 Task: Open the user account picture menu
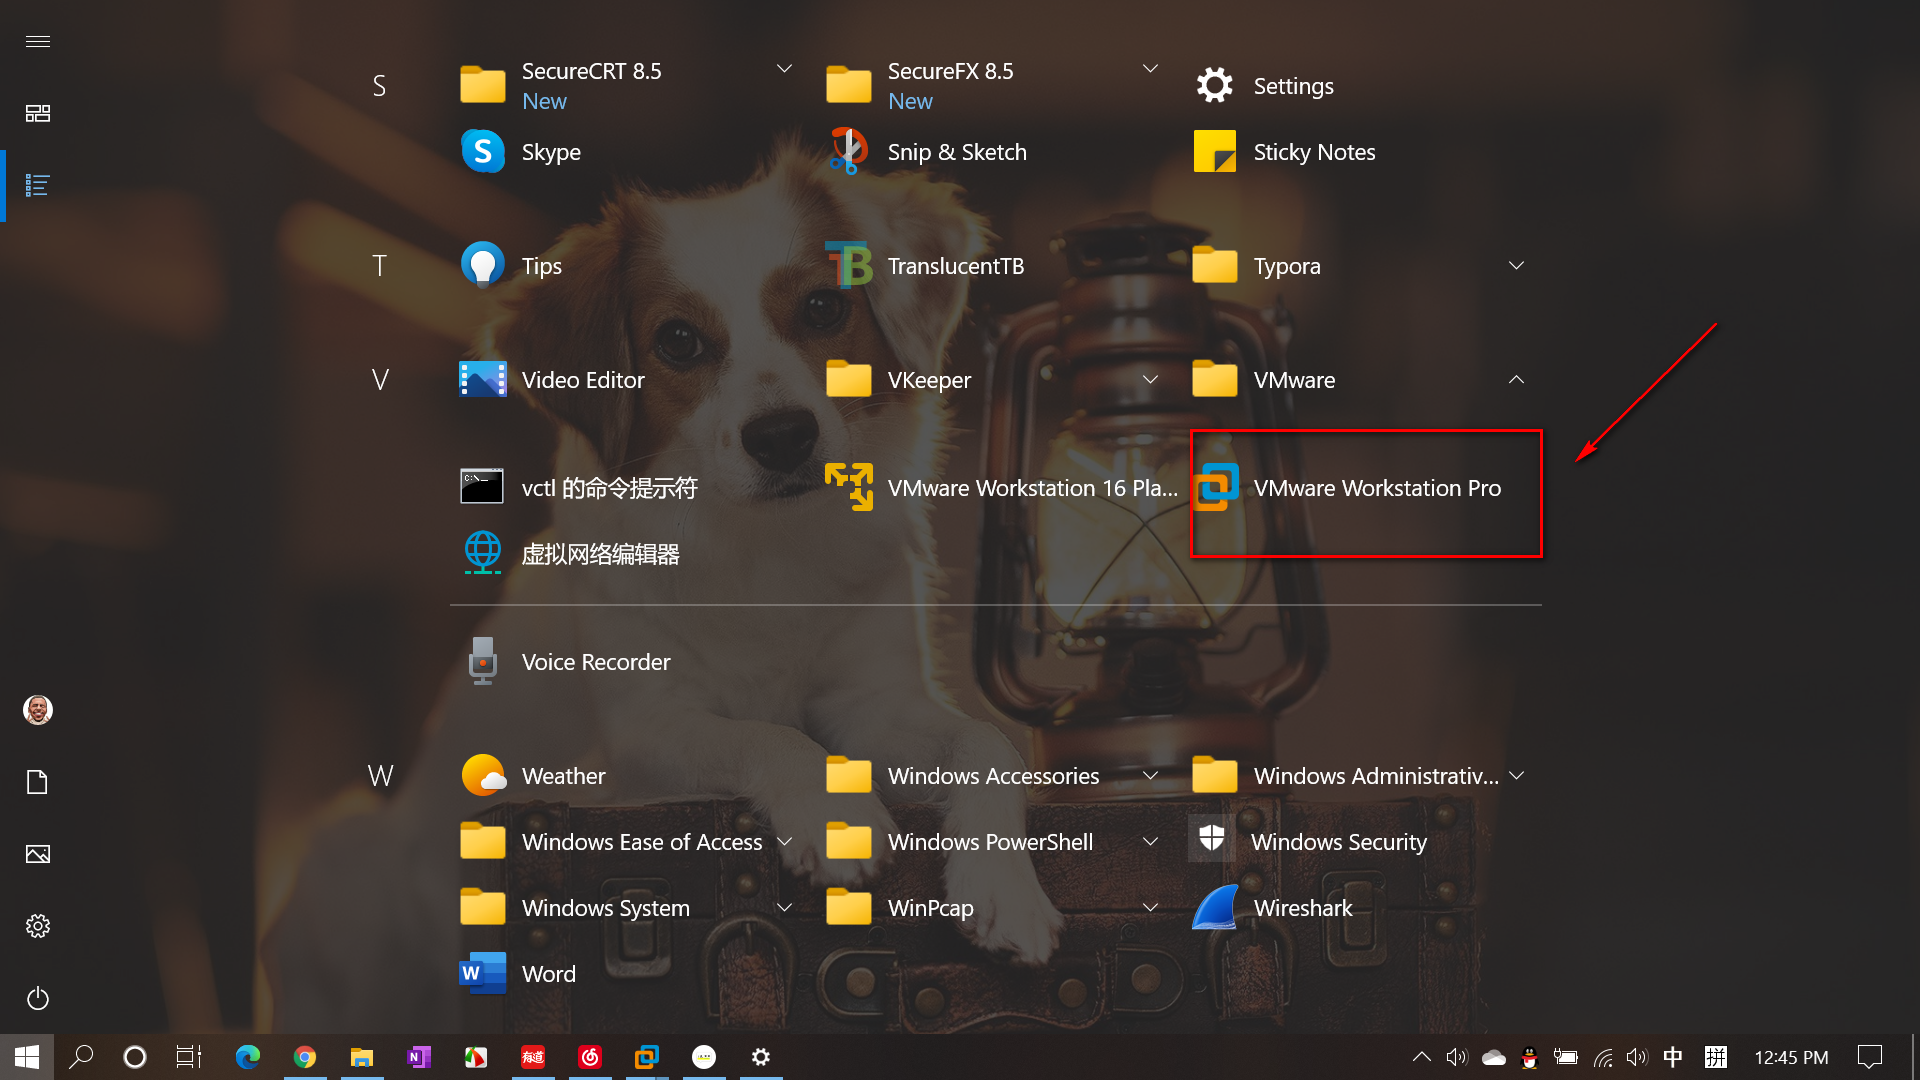(38, 710)
